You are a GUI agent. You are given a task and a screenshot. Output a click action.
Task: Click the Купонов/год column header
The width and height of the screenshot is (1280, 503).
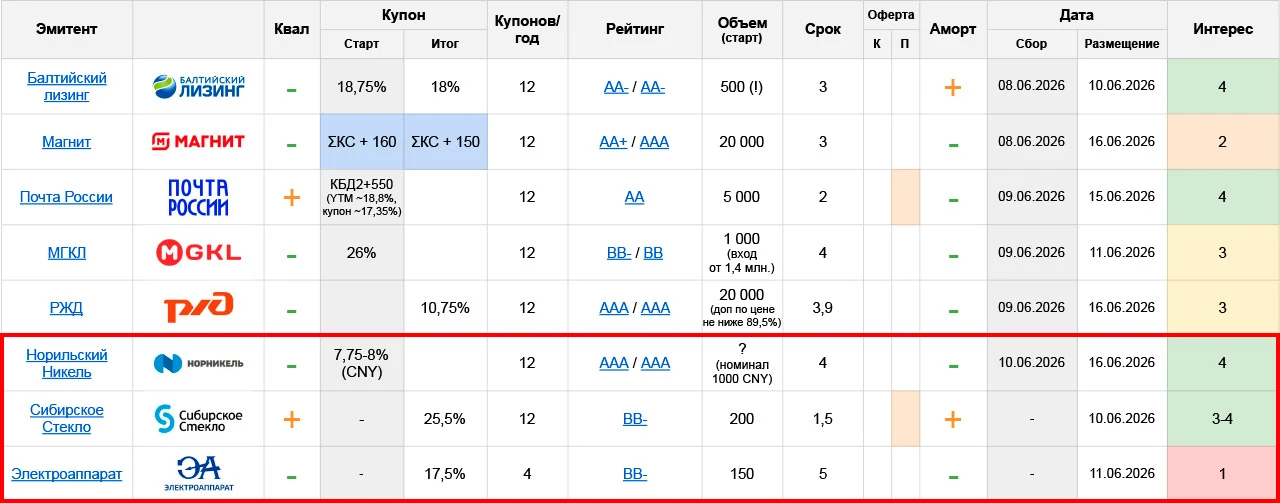tap(527, 29)
